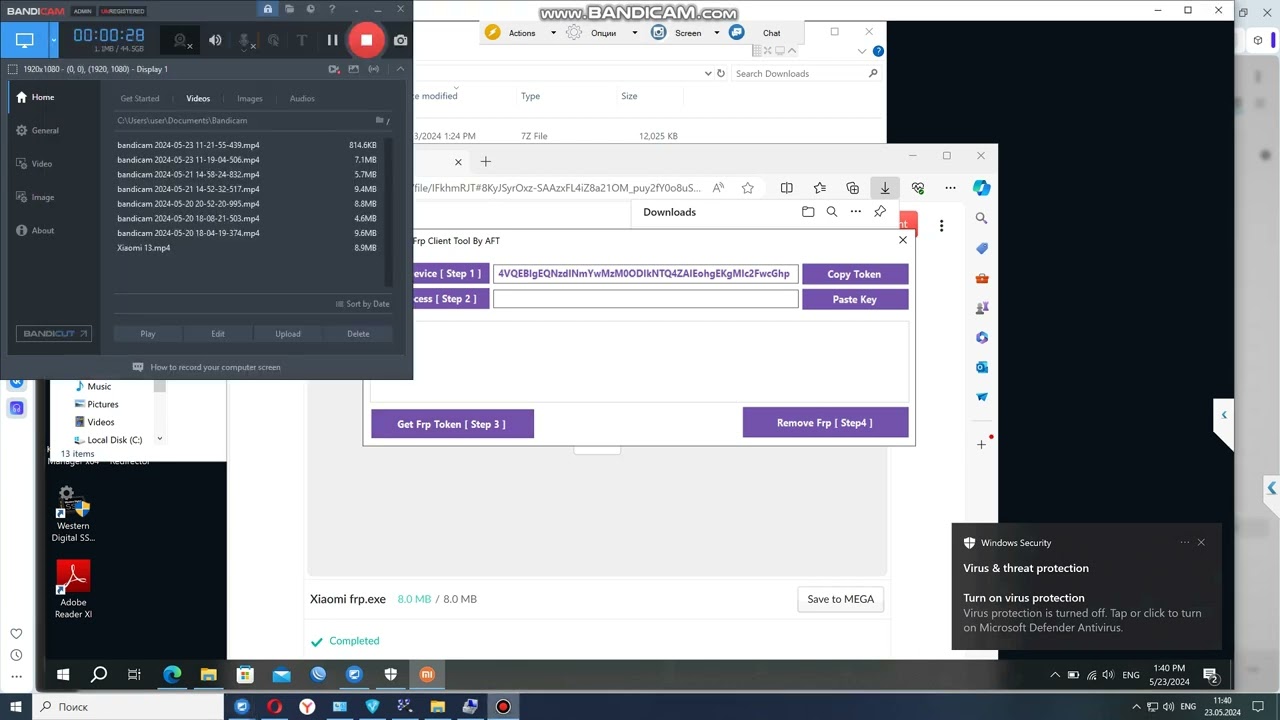Screen dimensions: 1280x720
Task: Collapse the Display 1 recording panel
Action: coord(400,69)
